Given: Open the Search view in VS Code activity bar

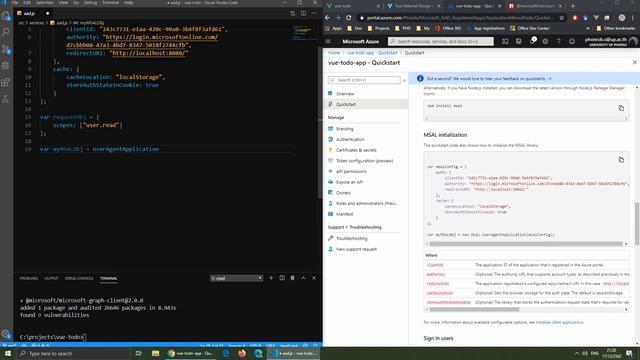Looking at the screenshot, I should (5, 32).
